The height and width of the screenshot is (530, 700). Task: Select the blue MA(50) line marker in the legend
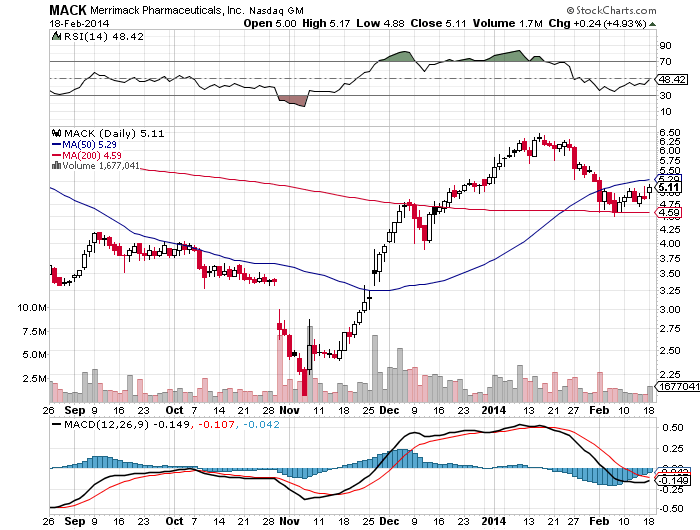tap(56, 145)
